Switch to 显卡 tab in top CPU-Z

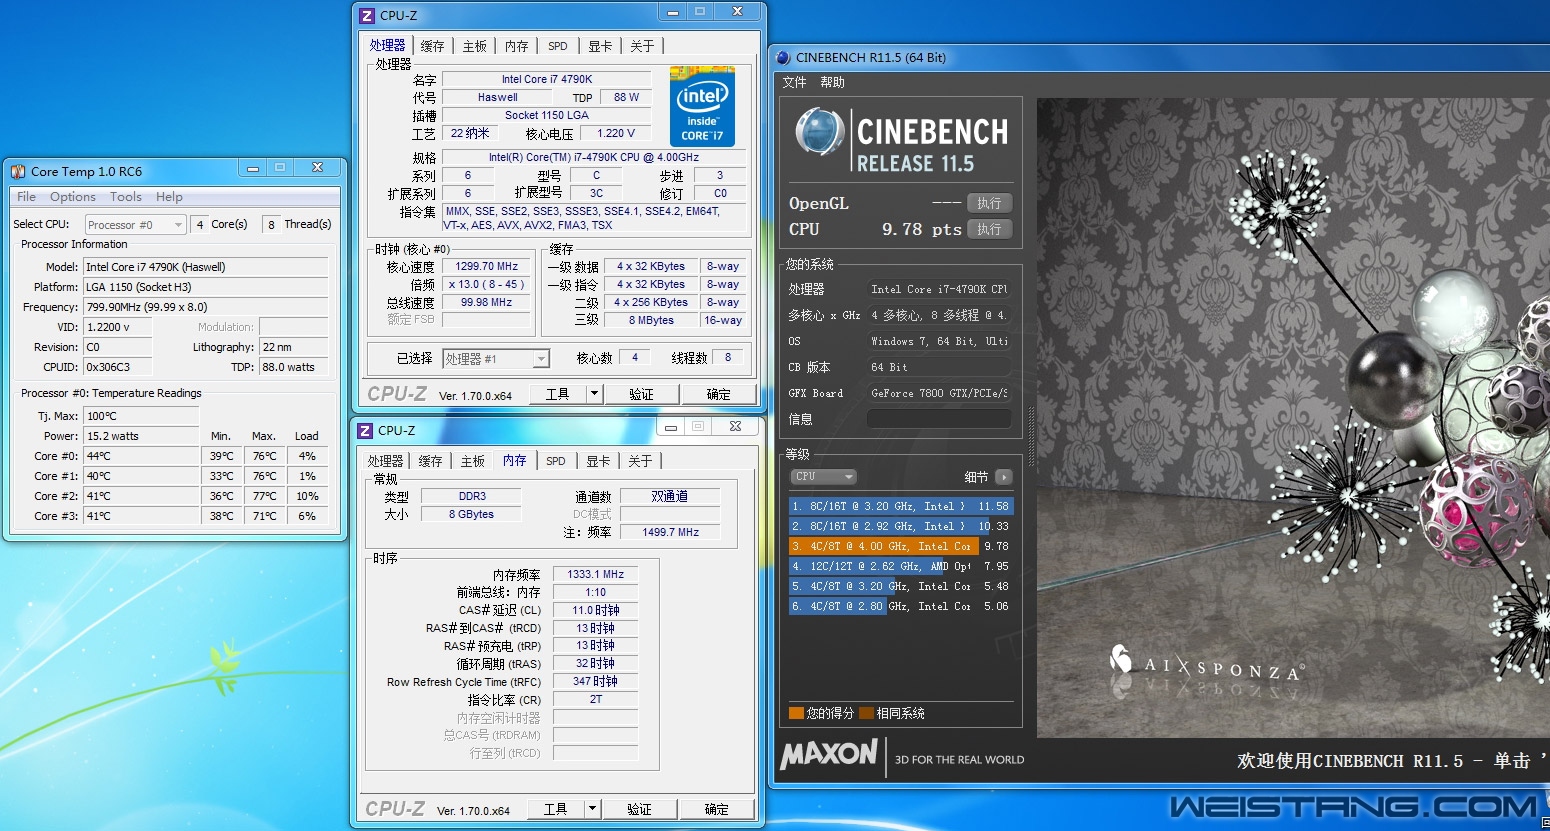coord(599,46)
